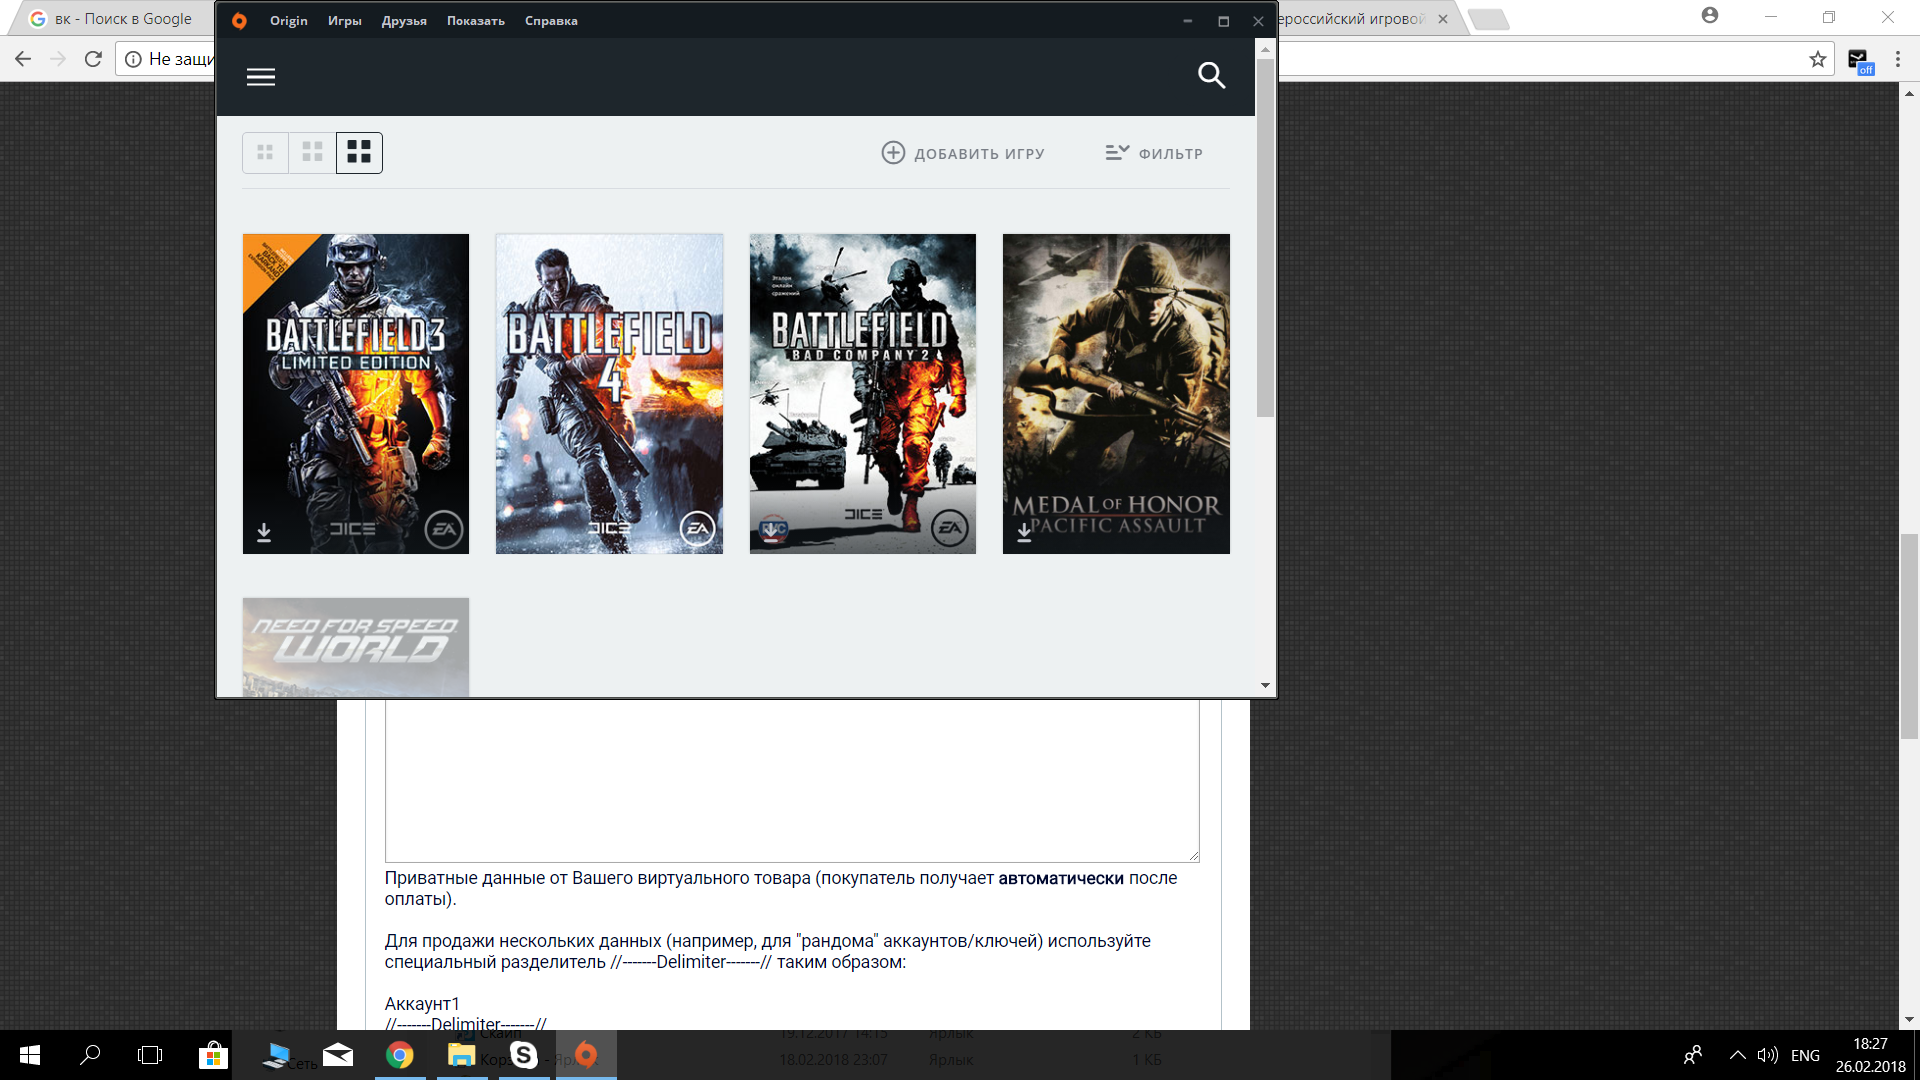Image resolution: width=1920 pixels, height=1080 pixels.
Task: Open File Explorer from the taskbar
Action: (x=461, y=1055)
